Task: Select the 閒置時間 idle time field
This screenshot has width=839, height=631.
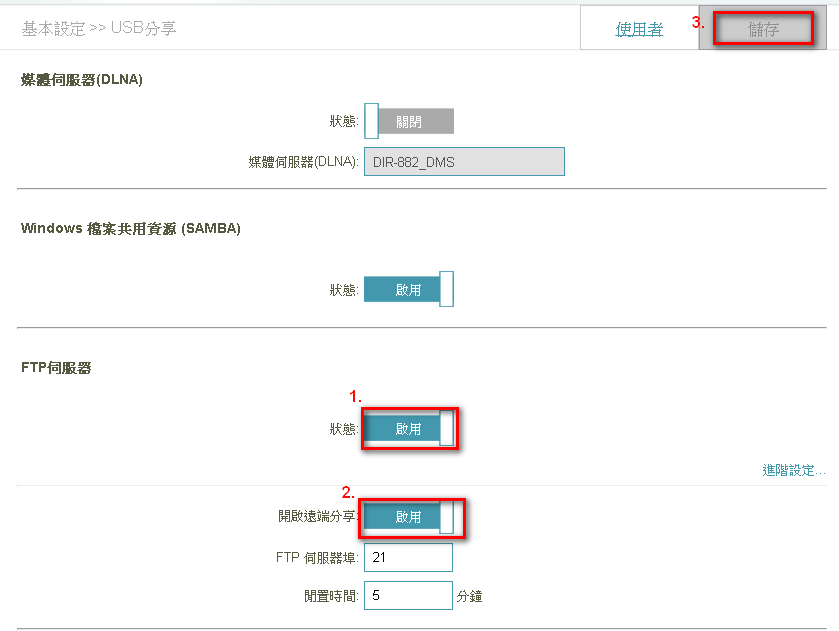Action: coord(408,595)
